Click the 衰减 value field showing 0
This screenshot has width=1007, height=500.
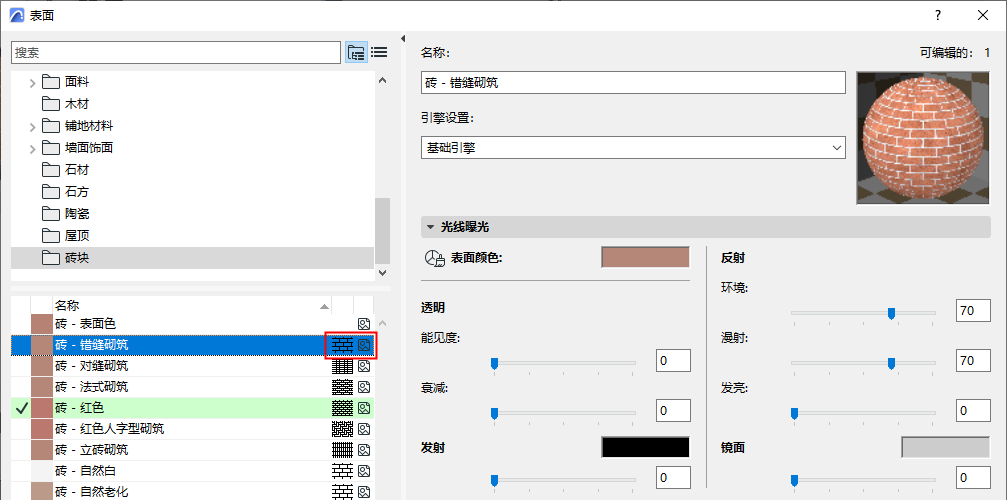pyautogui.click(x=673, y=410)
